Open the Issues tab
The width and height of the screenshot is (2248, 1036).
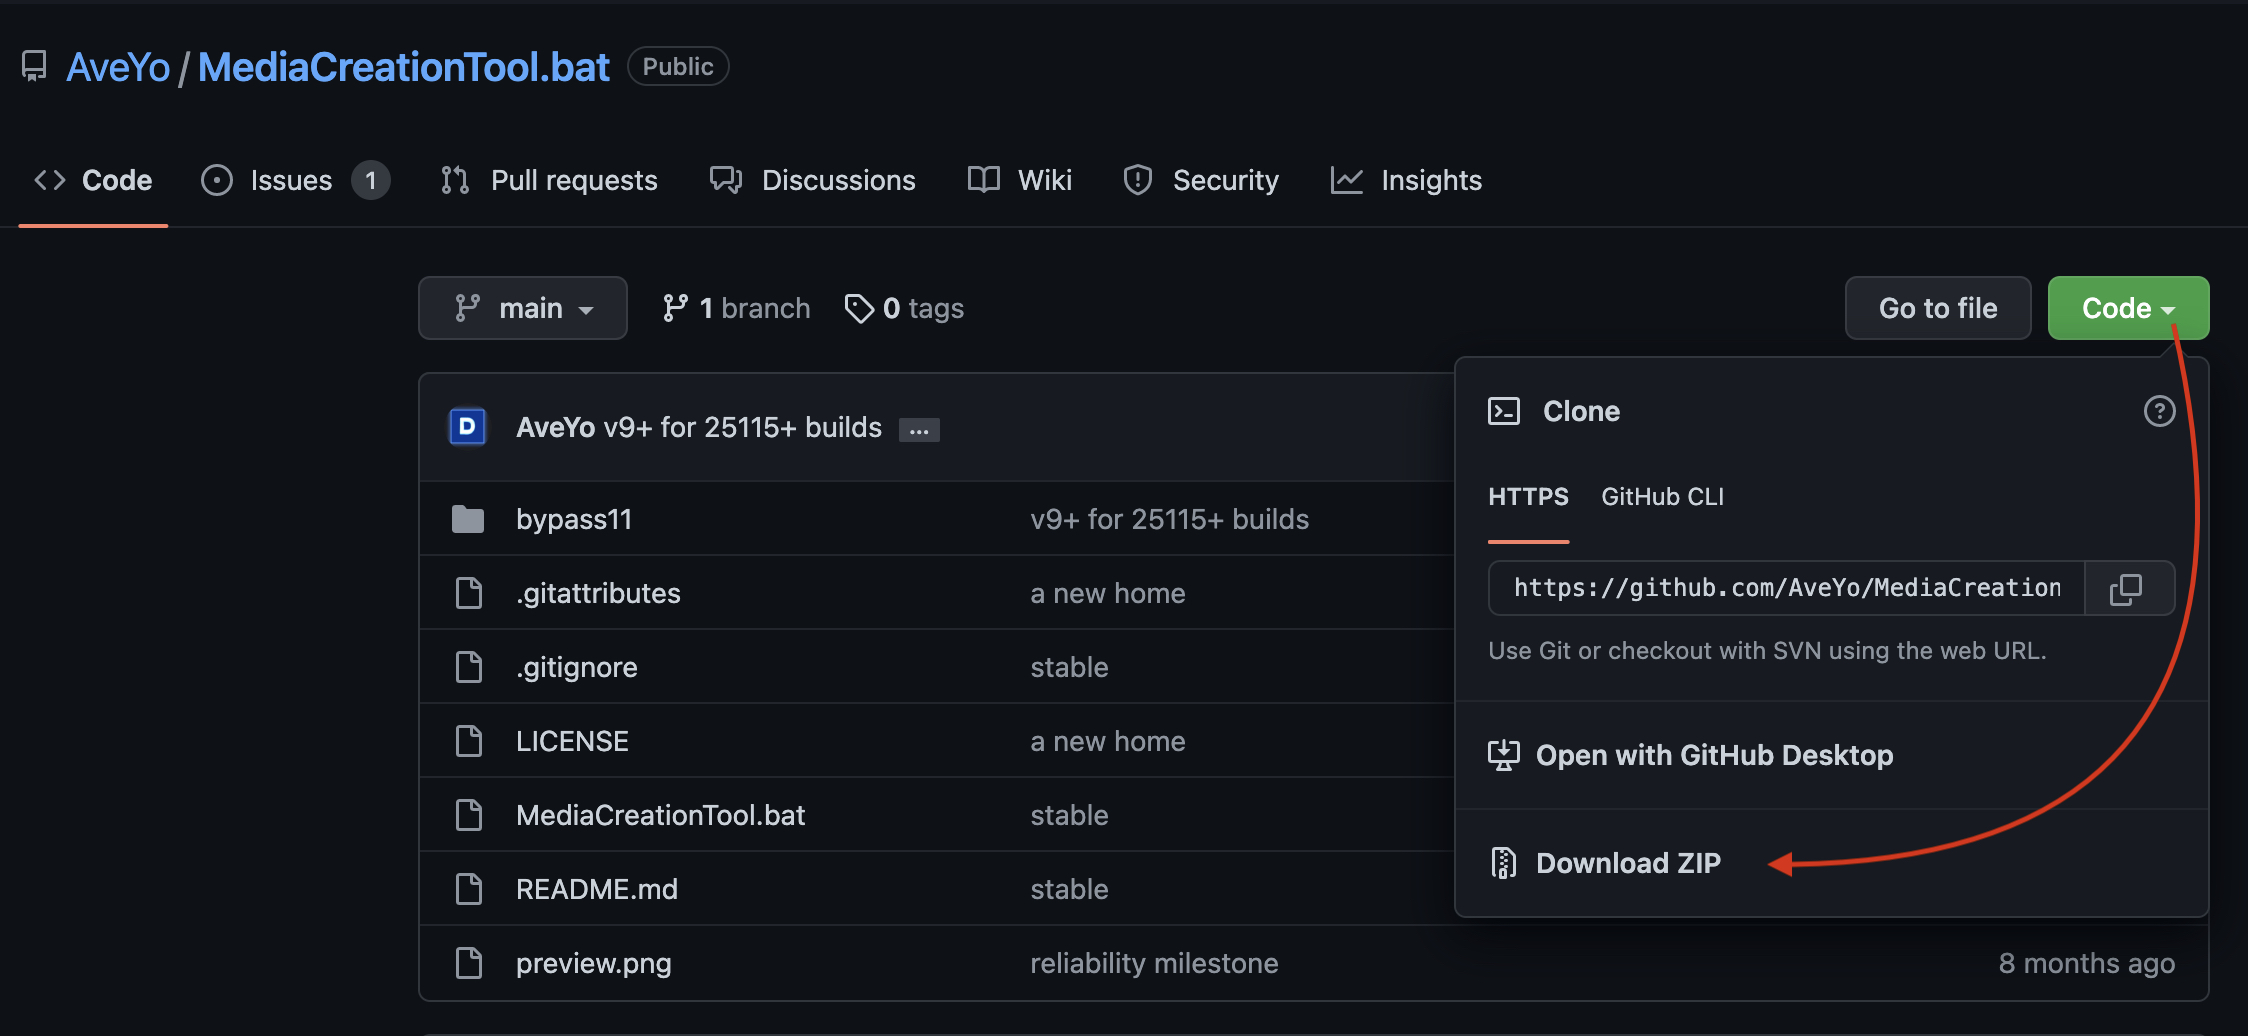coord(295,180)
